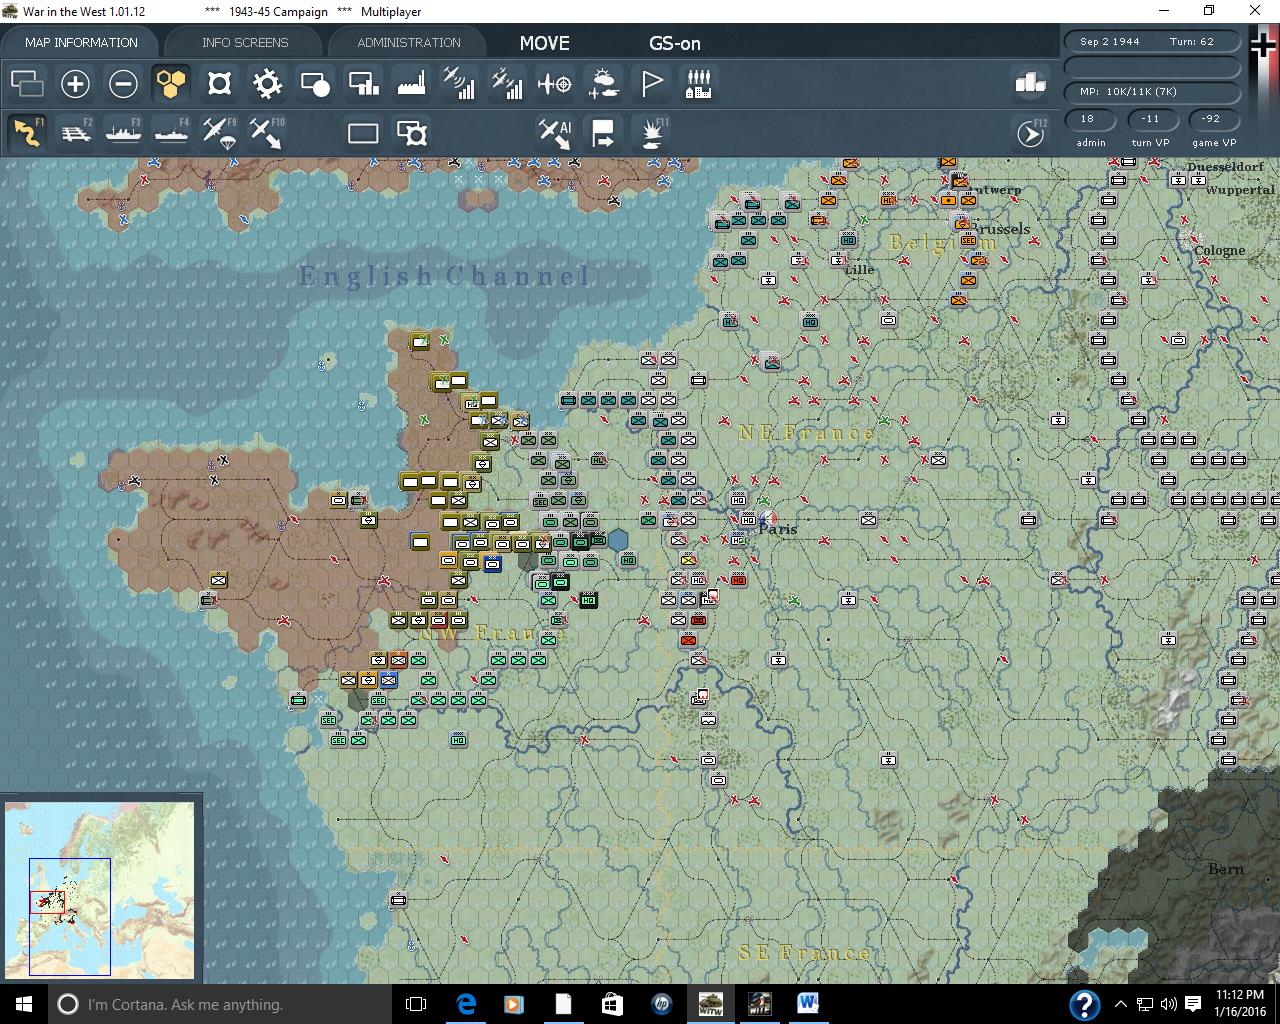Click the German cross flag emblem
The image size is (1280, 1024).
[x=1264, y=47]
